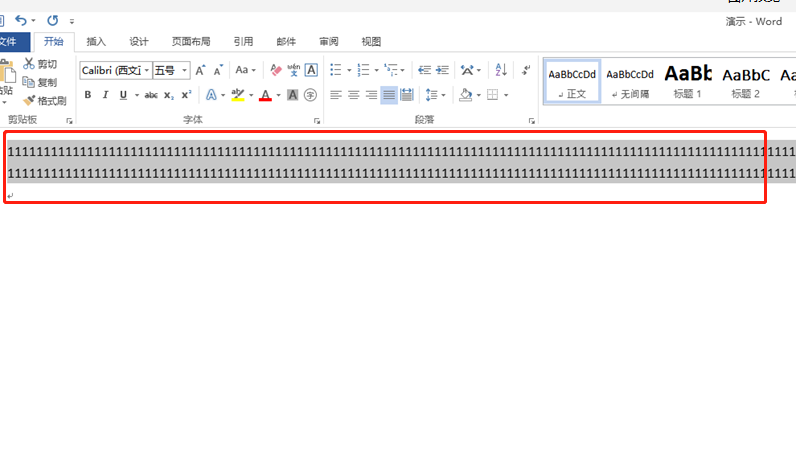This screenshot has width=796, height=449.
Task: Select the 标题 1 style thumbnail
Action: tap(687, 82)
